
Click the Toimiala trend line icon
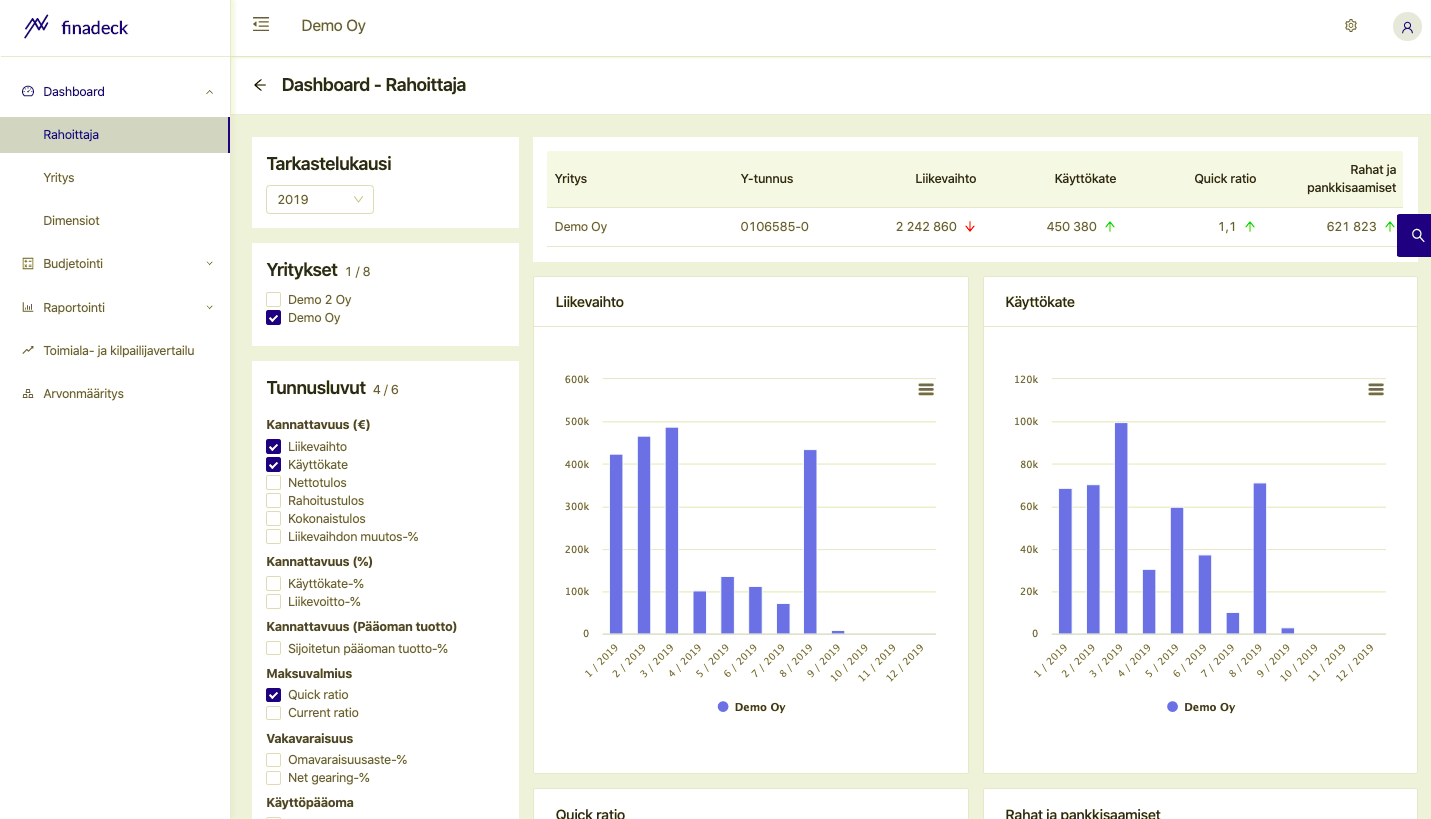(x=28, y=351)
